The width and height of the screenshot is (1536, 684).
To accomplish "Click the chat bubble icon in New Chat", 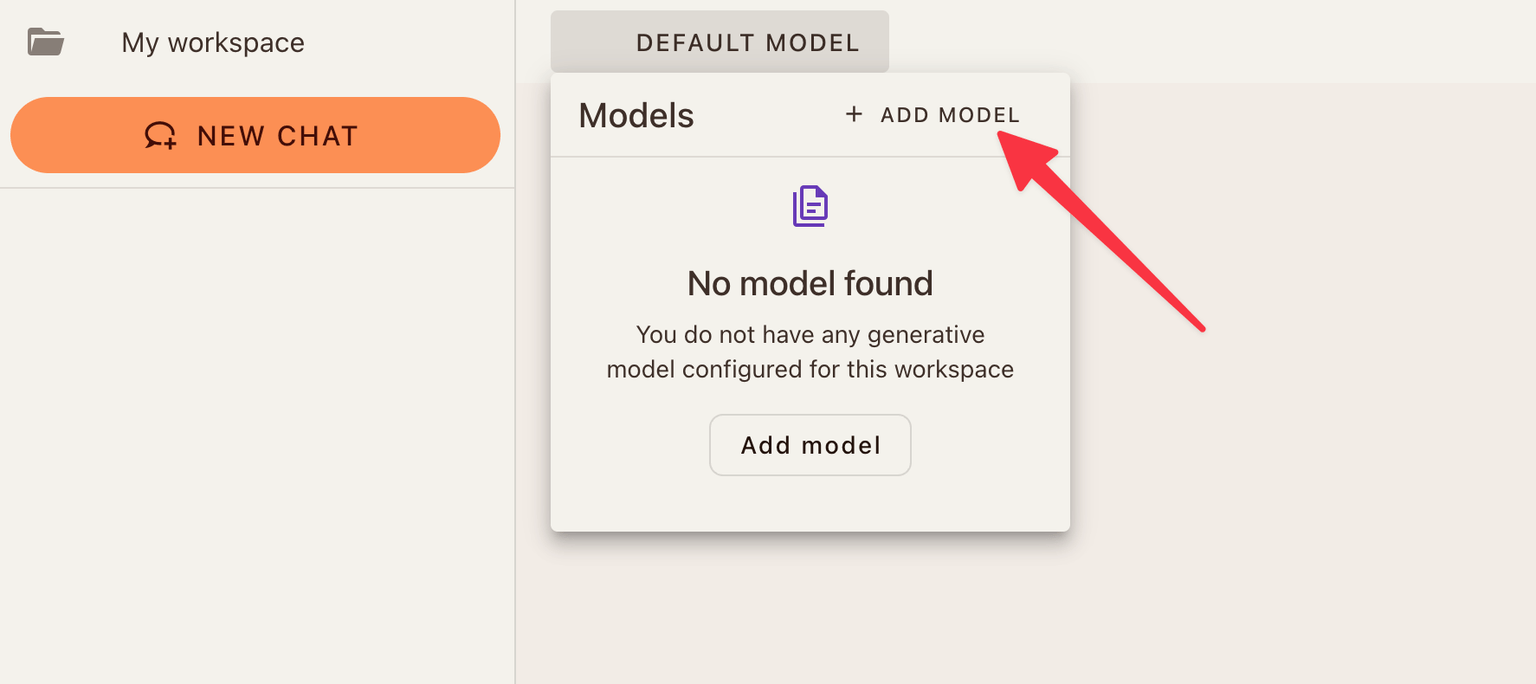I will click(x=160, y=136).
